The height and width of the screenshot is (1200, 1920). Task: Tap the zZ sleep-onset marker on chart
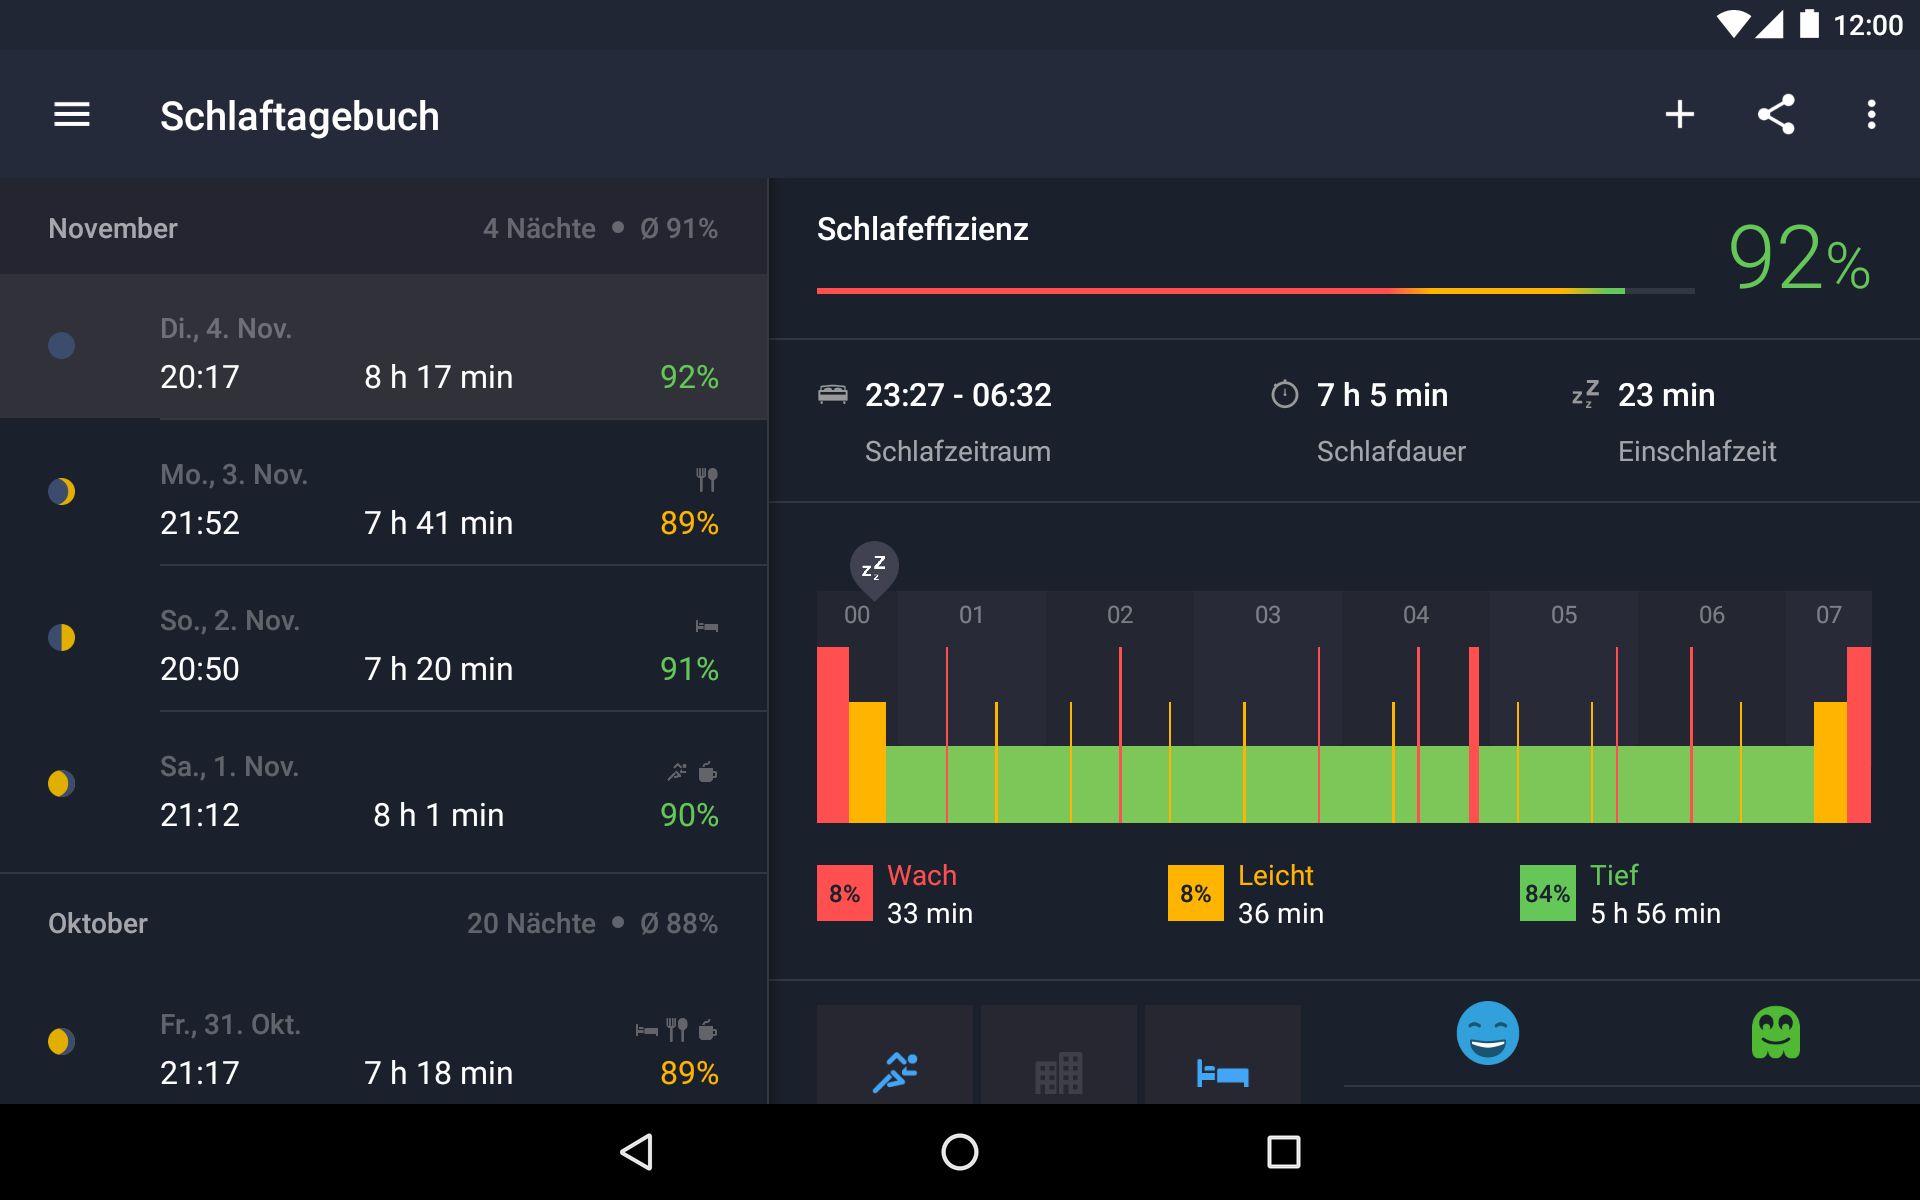pyautogui.click(x=874, y=569)
